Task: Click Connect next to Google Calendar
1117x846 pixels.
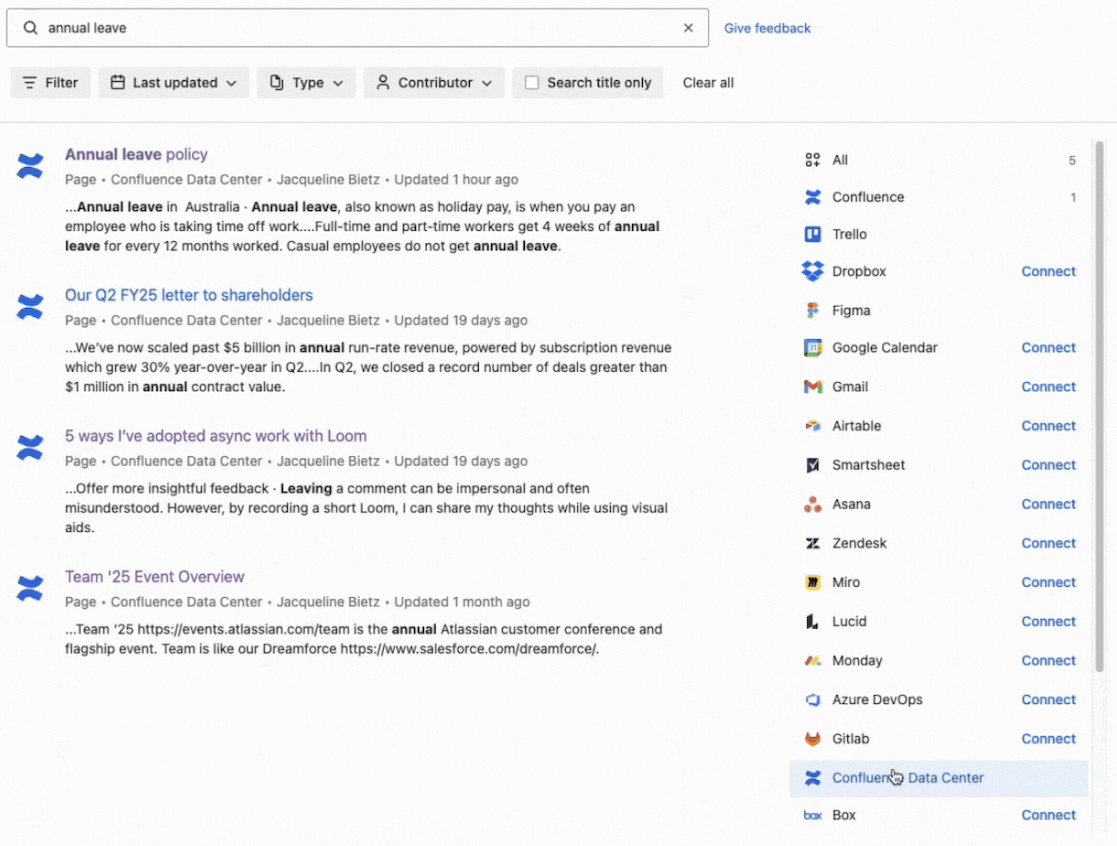Action: [x=1048, y=348]
